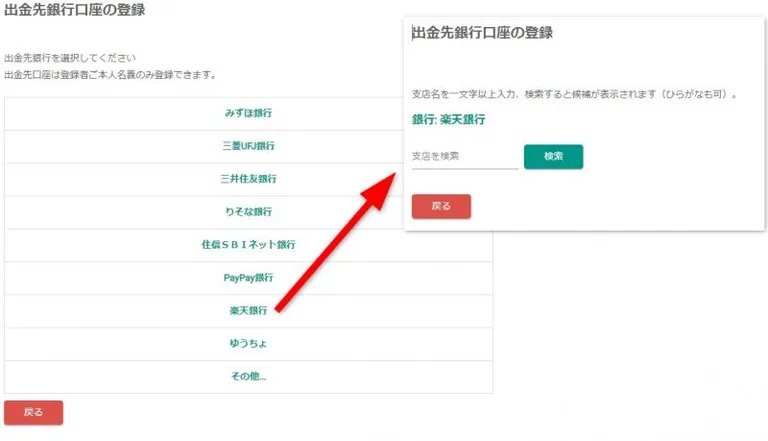
Task: Choose 住信SBIネット銀行 option
Action: click(248, 245)
